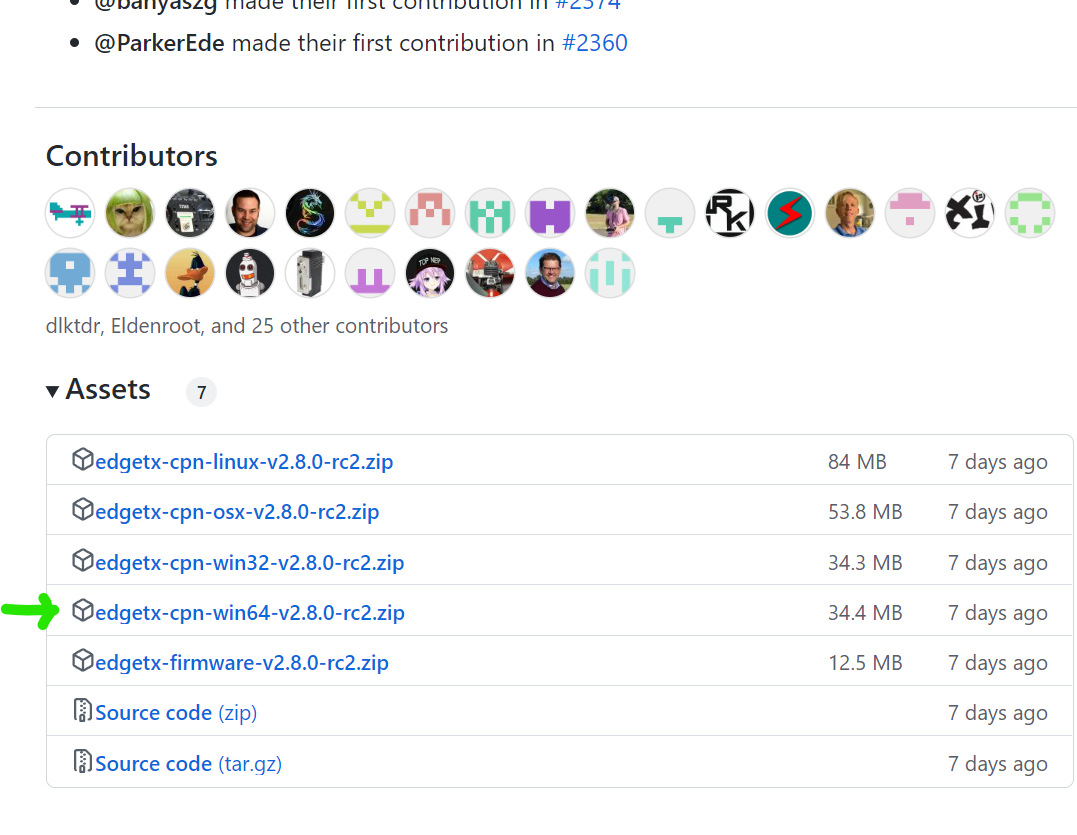The height and width of the screenshot is (835, 1077).
Task: Open the RK logo contributor avatar
Action: (x=730, y=213)
